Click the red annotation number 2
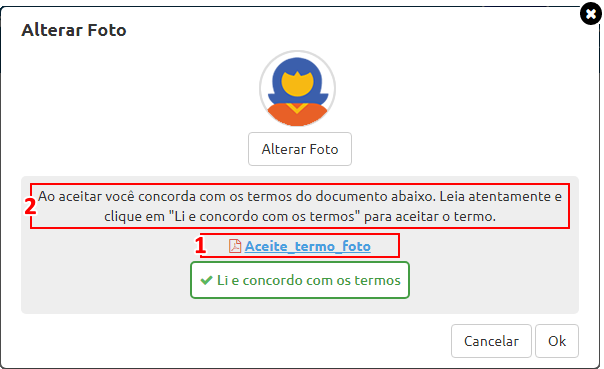 point(30,206)
